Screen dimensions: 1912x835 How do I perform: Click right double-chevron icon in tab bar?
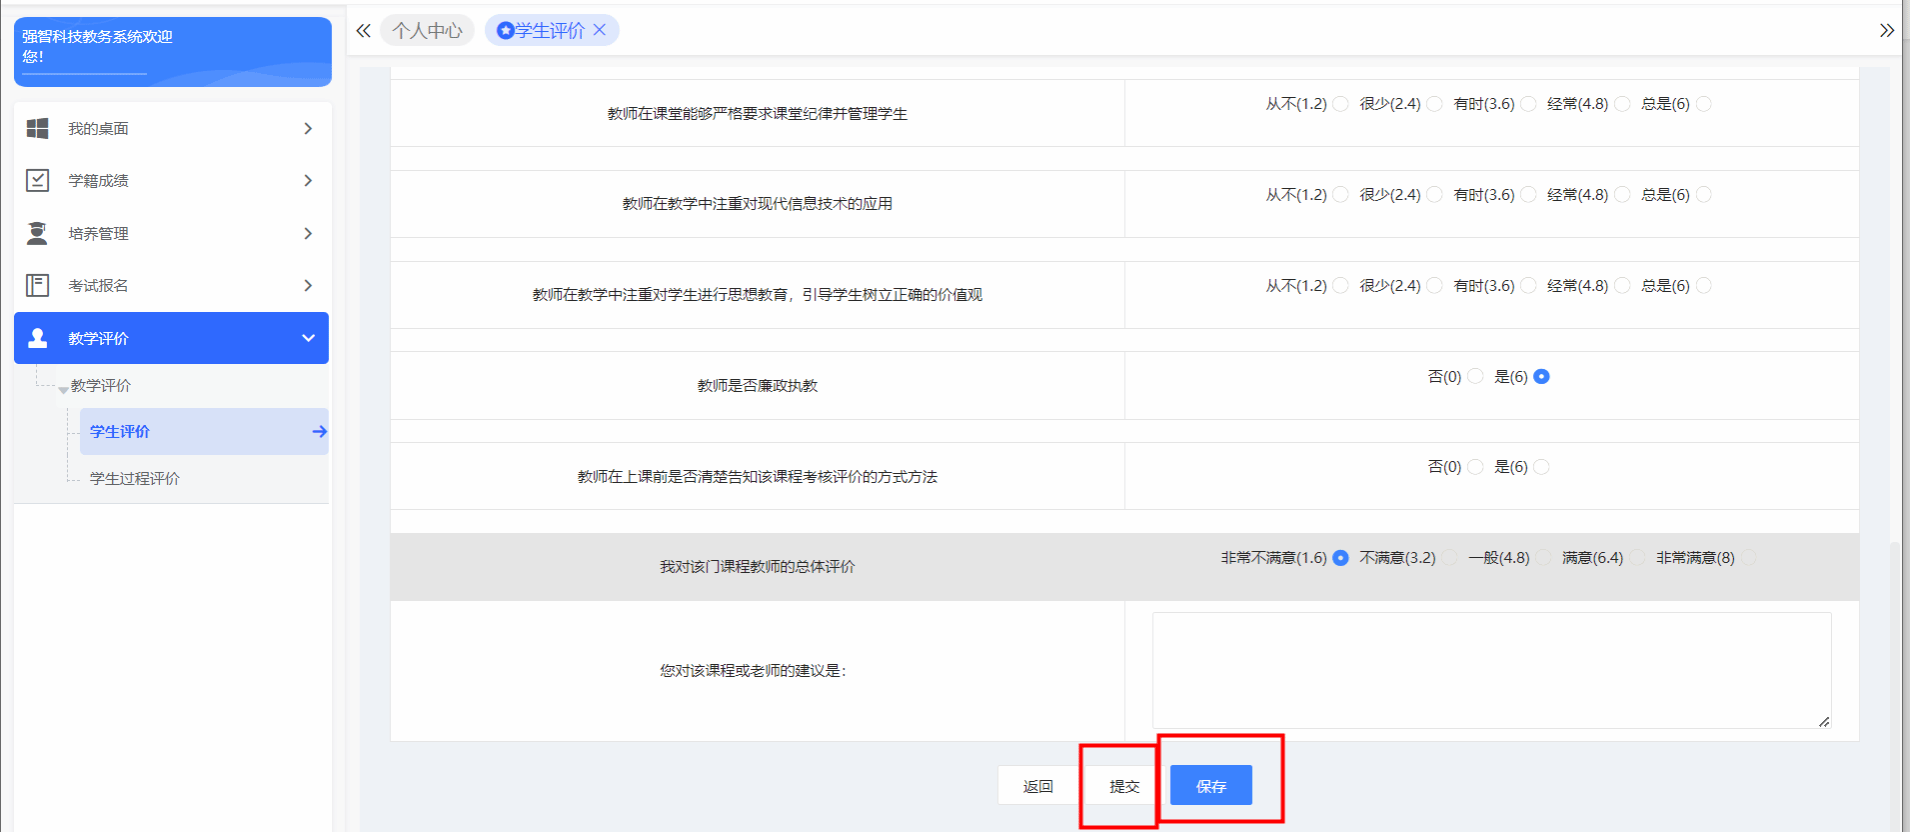(x=1886, y=31)
